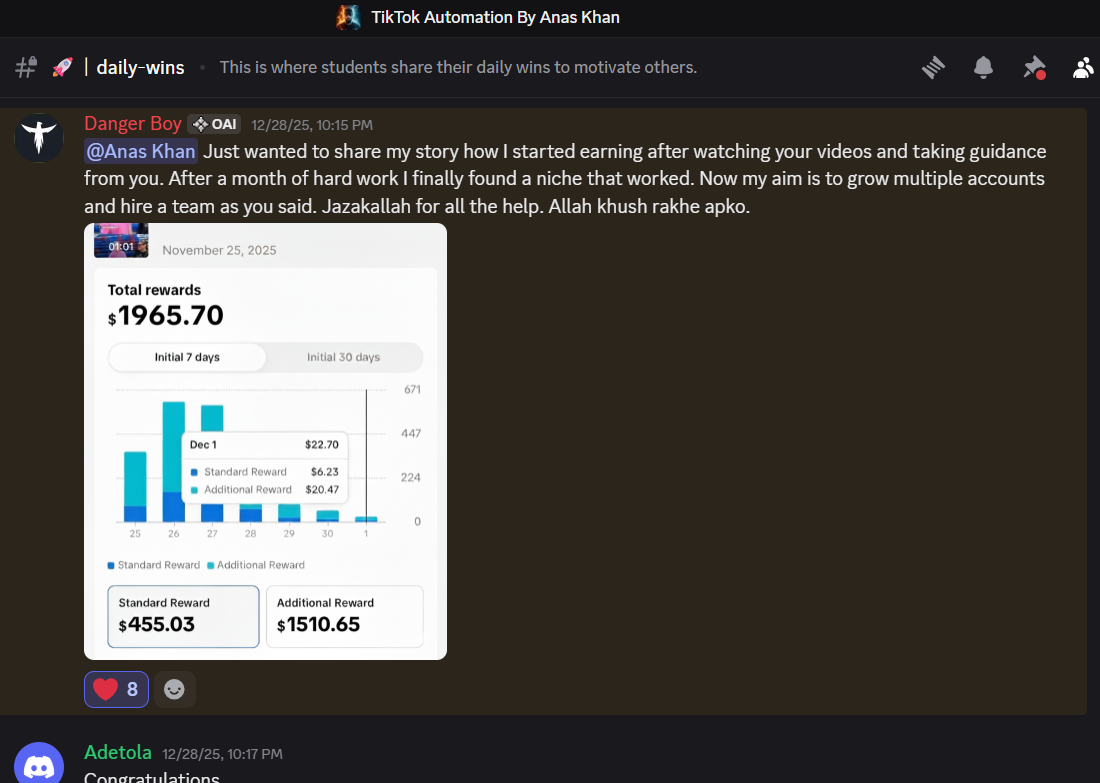Image resolution: width=1100 pixels, height=783 pixels.
Task: Click the Additional Reward $1510.65 card
Action: point(344,616)
